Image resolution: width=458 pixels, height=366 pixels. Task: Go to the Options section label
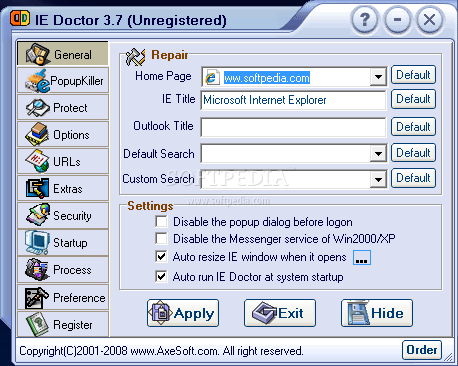pos(71,135)
